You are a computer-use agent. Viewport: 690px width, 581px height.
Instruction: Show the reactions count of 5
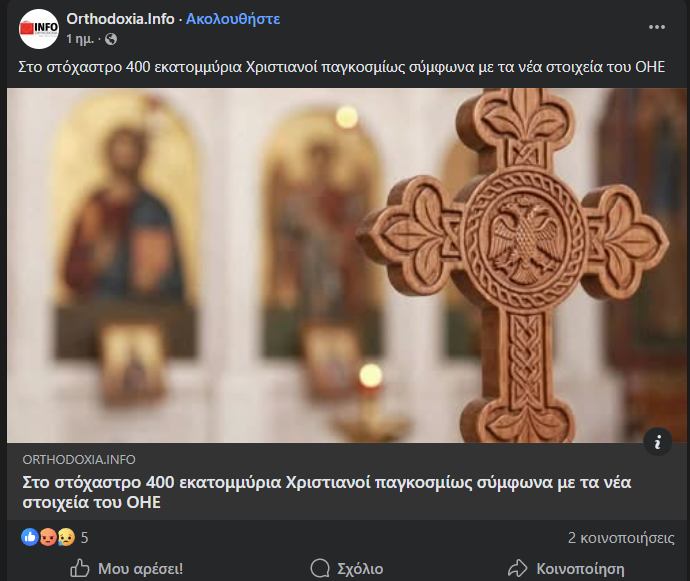(x=85, y=537)
